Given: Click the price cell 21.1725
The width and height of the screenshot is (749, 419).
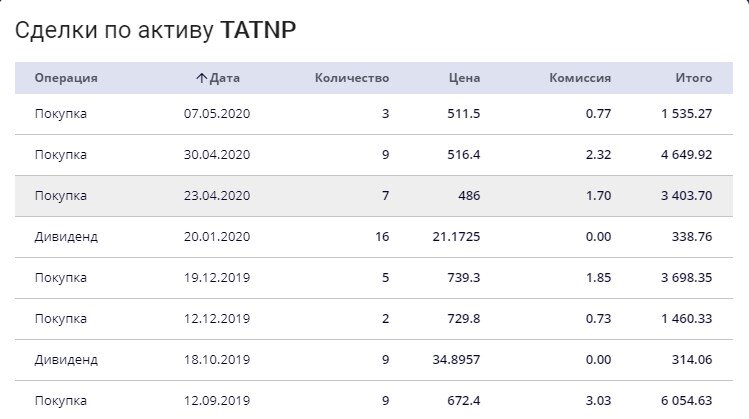Looking at the screenshot, I should click(456, 237).
